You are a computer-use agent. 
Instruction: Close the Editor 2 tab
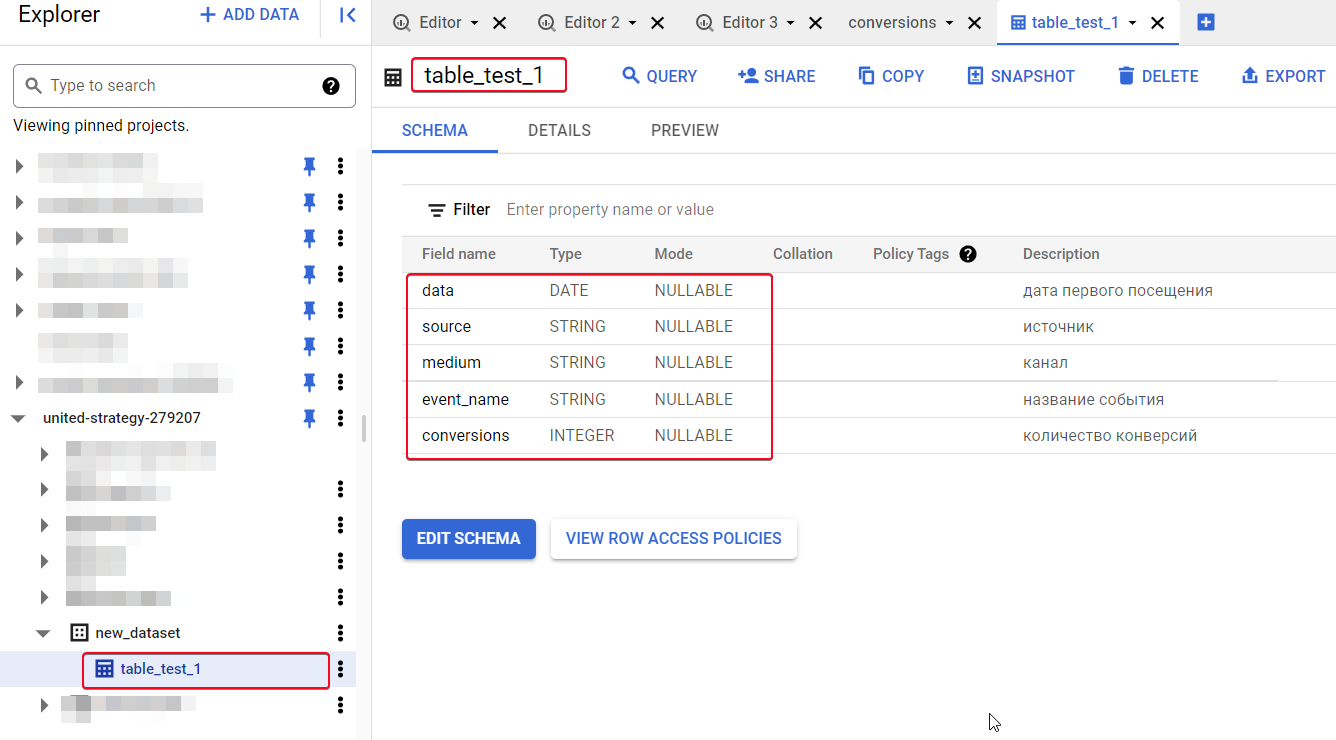tap(657, 22)
